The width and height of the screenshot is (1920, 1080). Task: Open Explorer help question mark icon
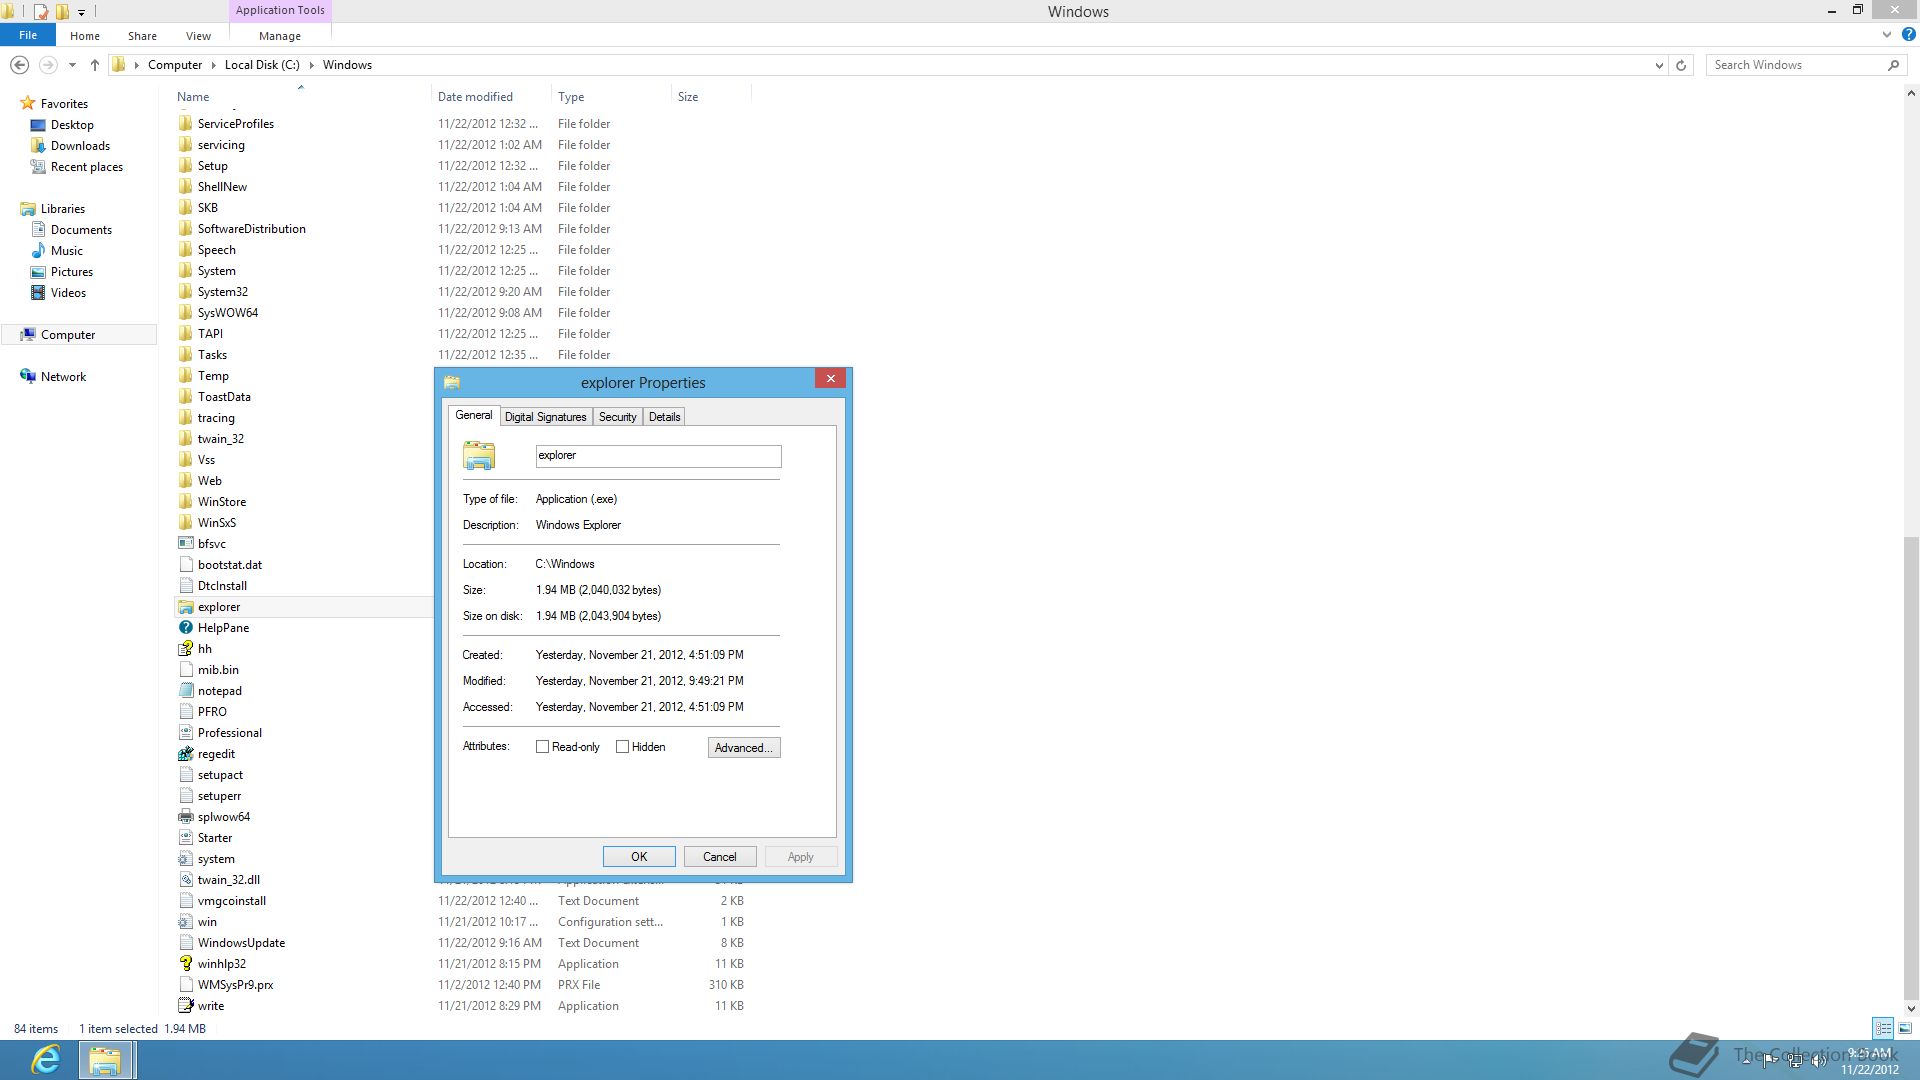(1908, 34)
